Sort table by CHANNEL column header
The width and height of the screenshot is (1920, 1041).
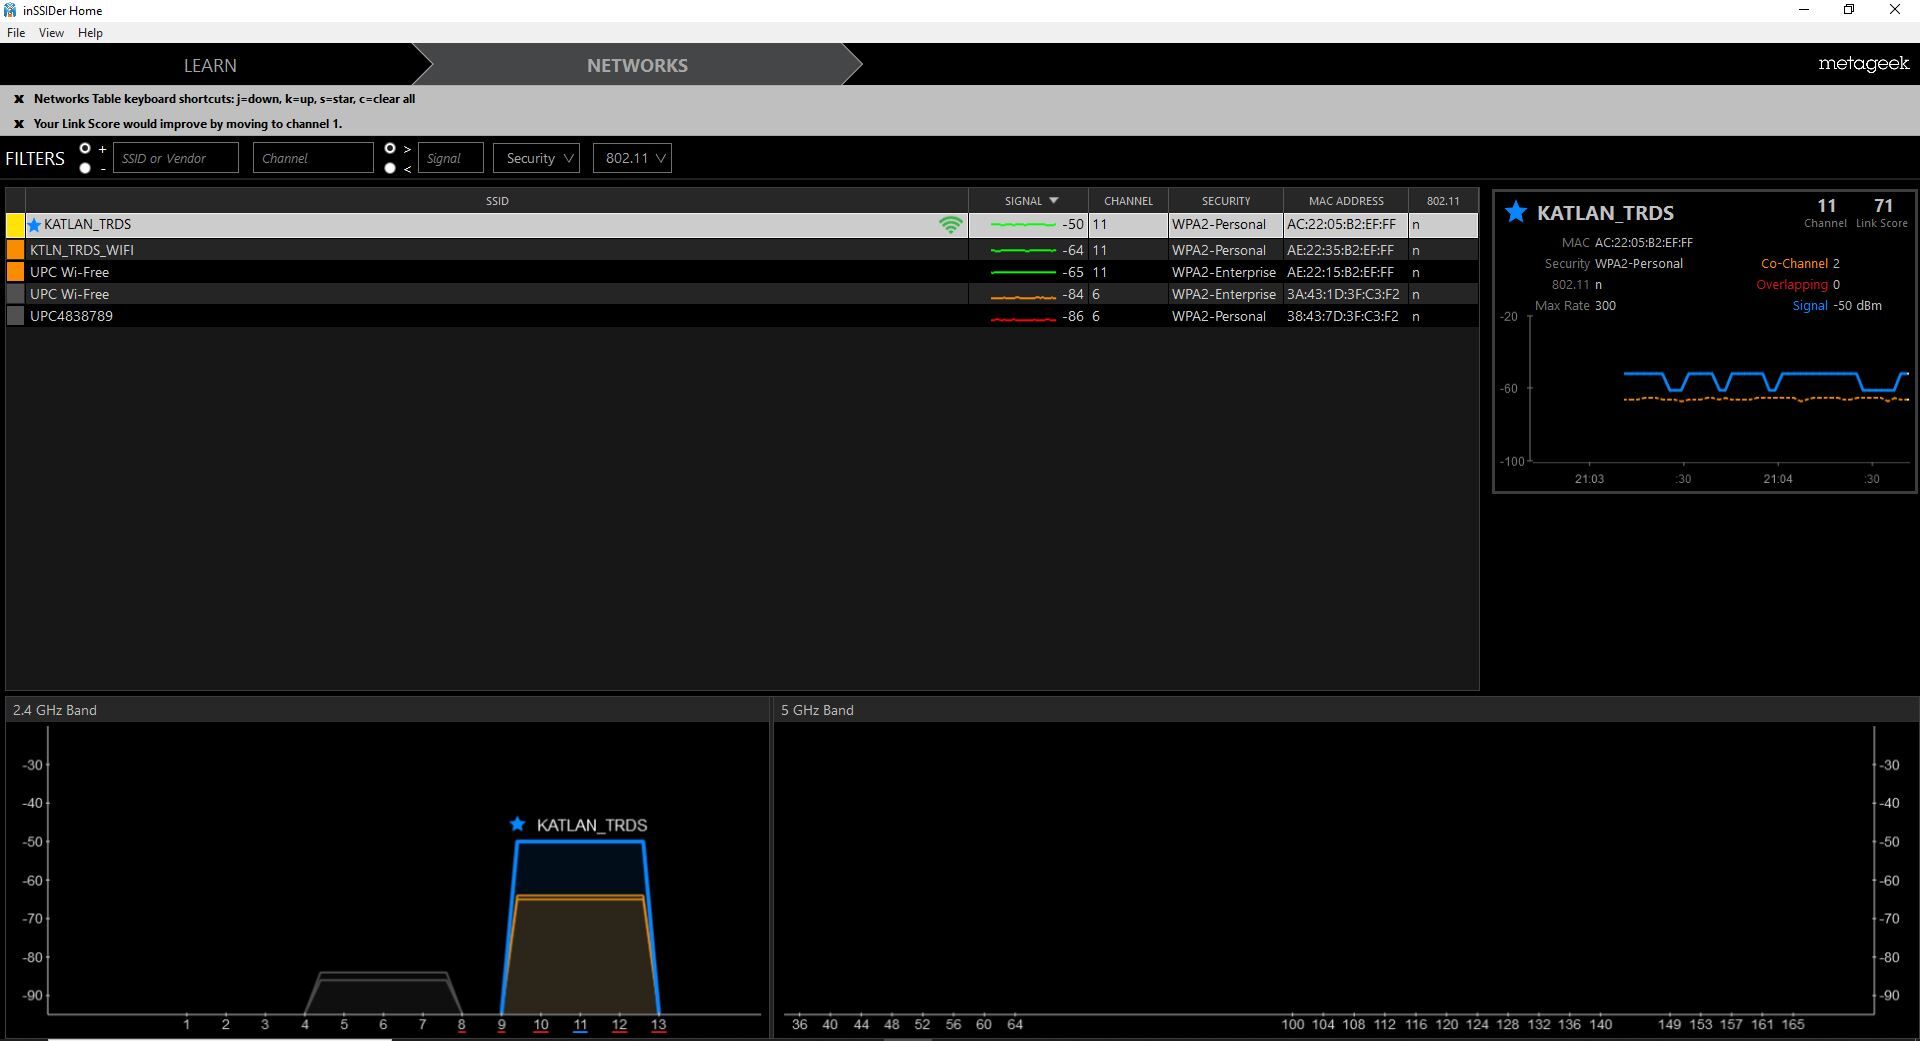click(1128, 201)
